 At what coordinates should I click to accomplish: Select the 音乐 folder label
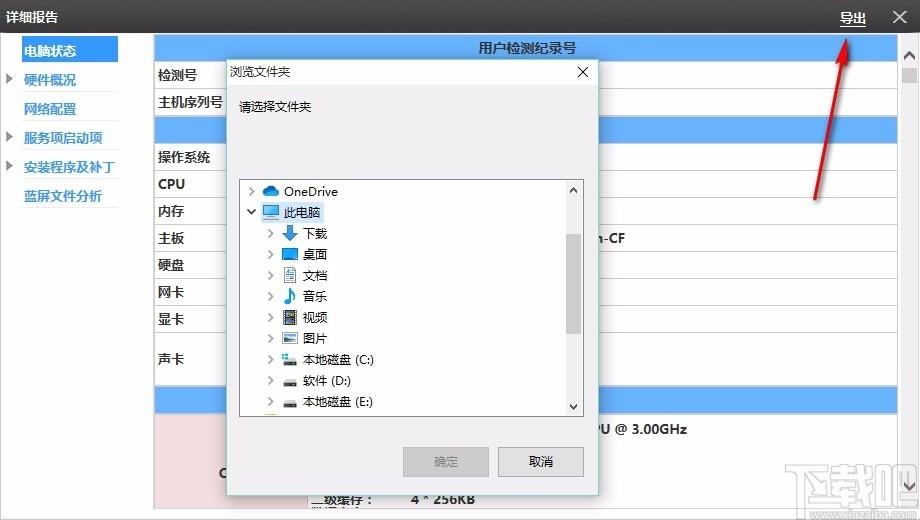coord(315,297)
